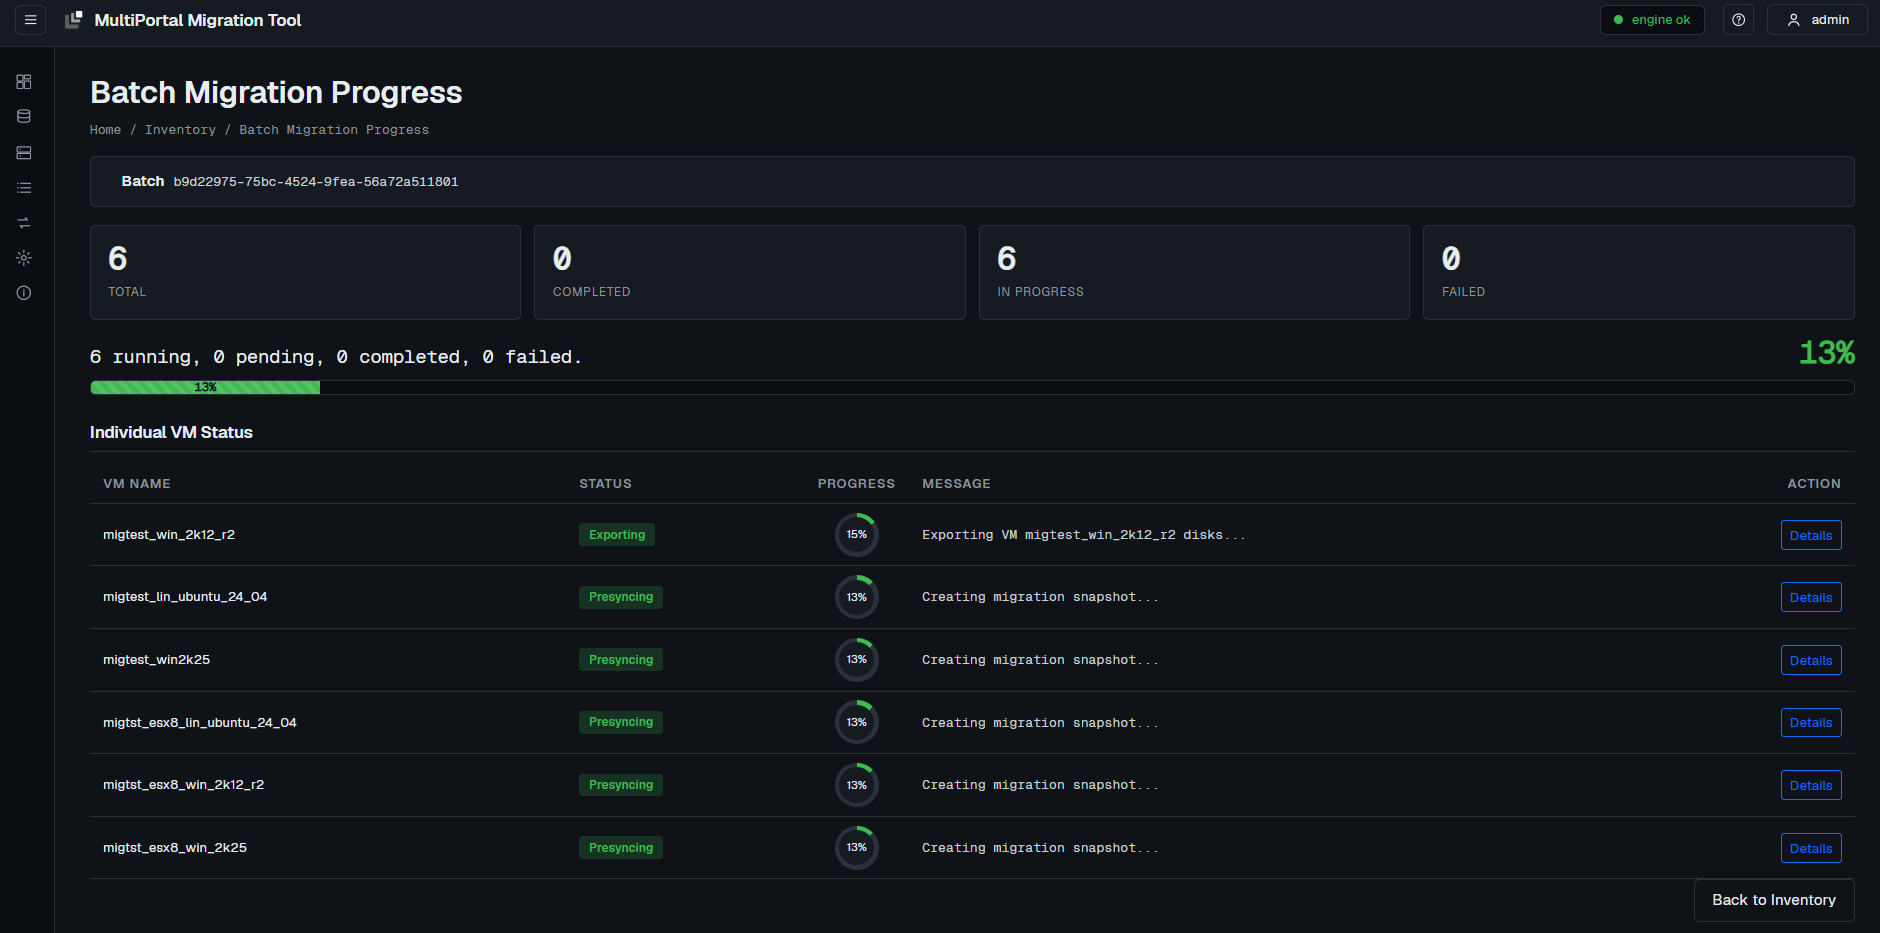This screenshot has width=1880, height=933.
Task: Click Presyncing badge for migtst_esx8_lin_ubuntu_24_04
Action: (x=621, y=722)
